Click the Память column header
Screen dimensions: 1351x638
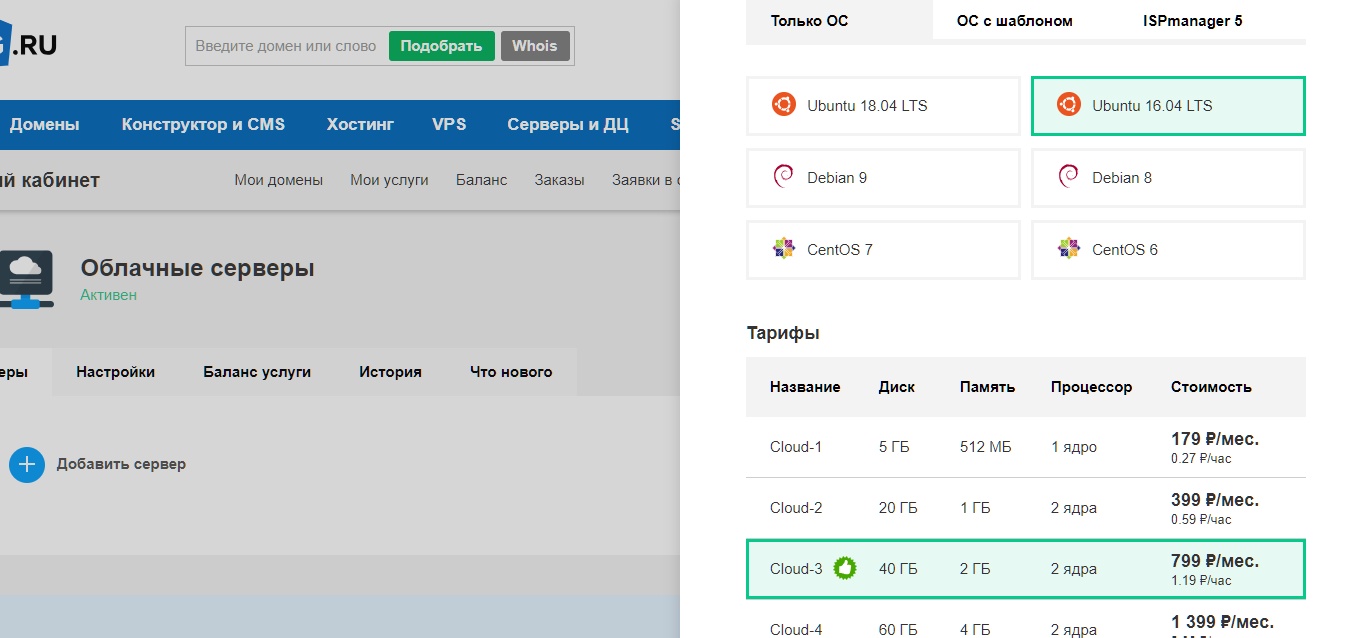tap(987, 387)
